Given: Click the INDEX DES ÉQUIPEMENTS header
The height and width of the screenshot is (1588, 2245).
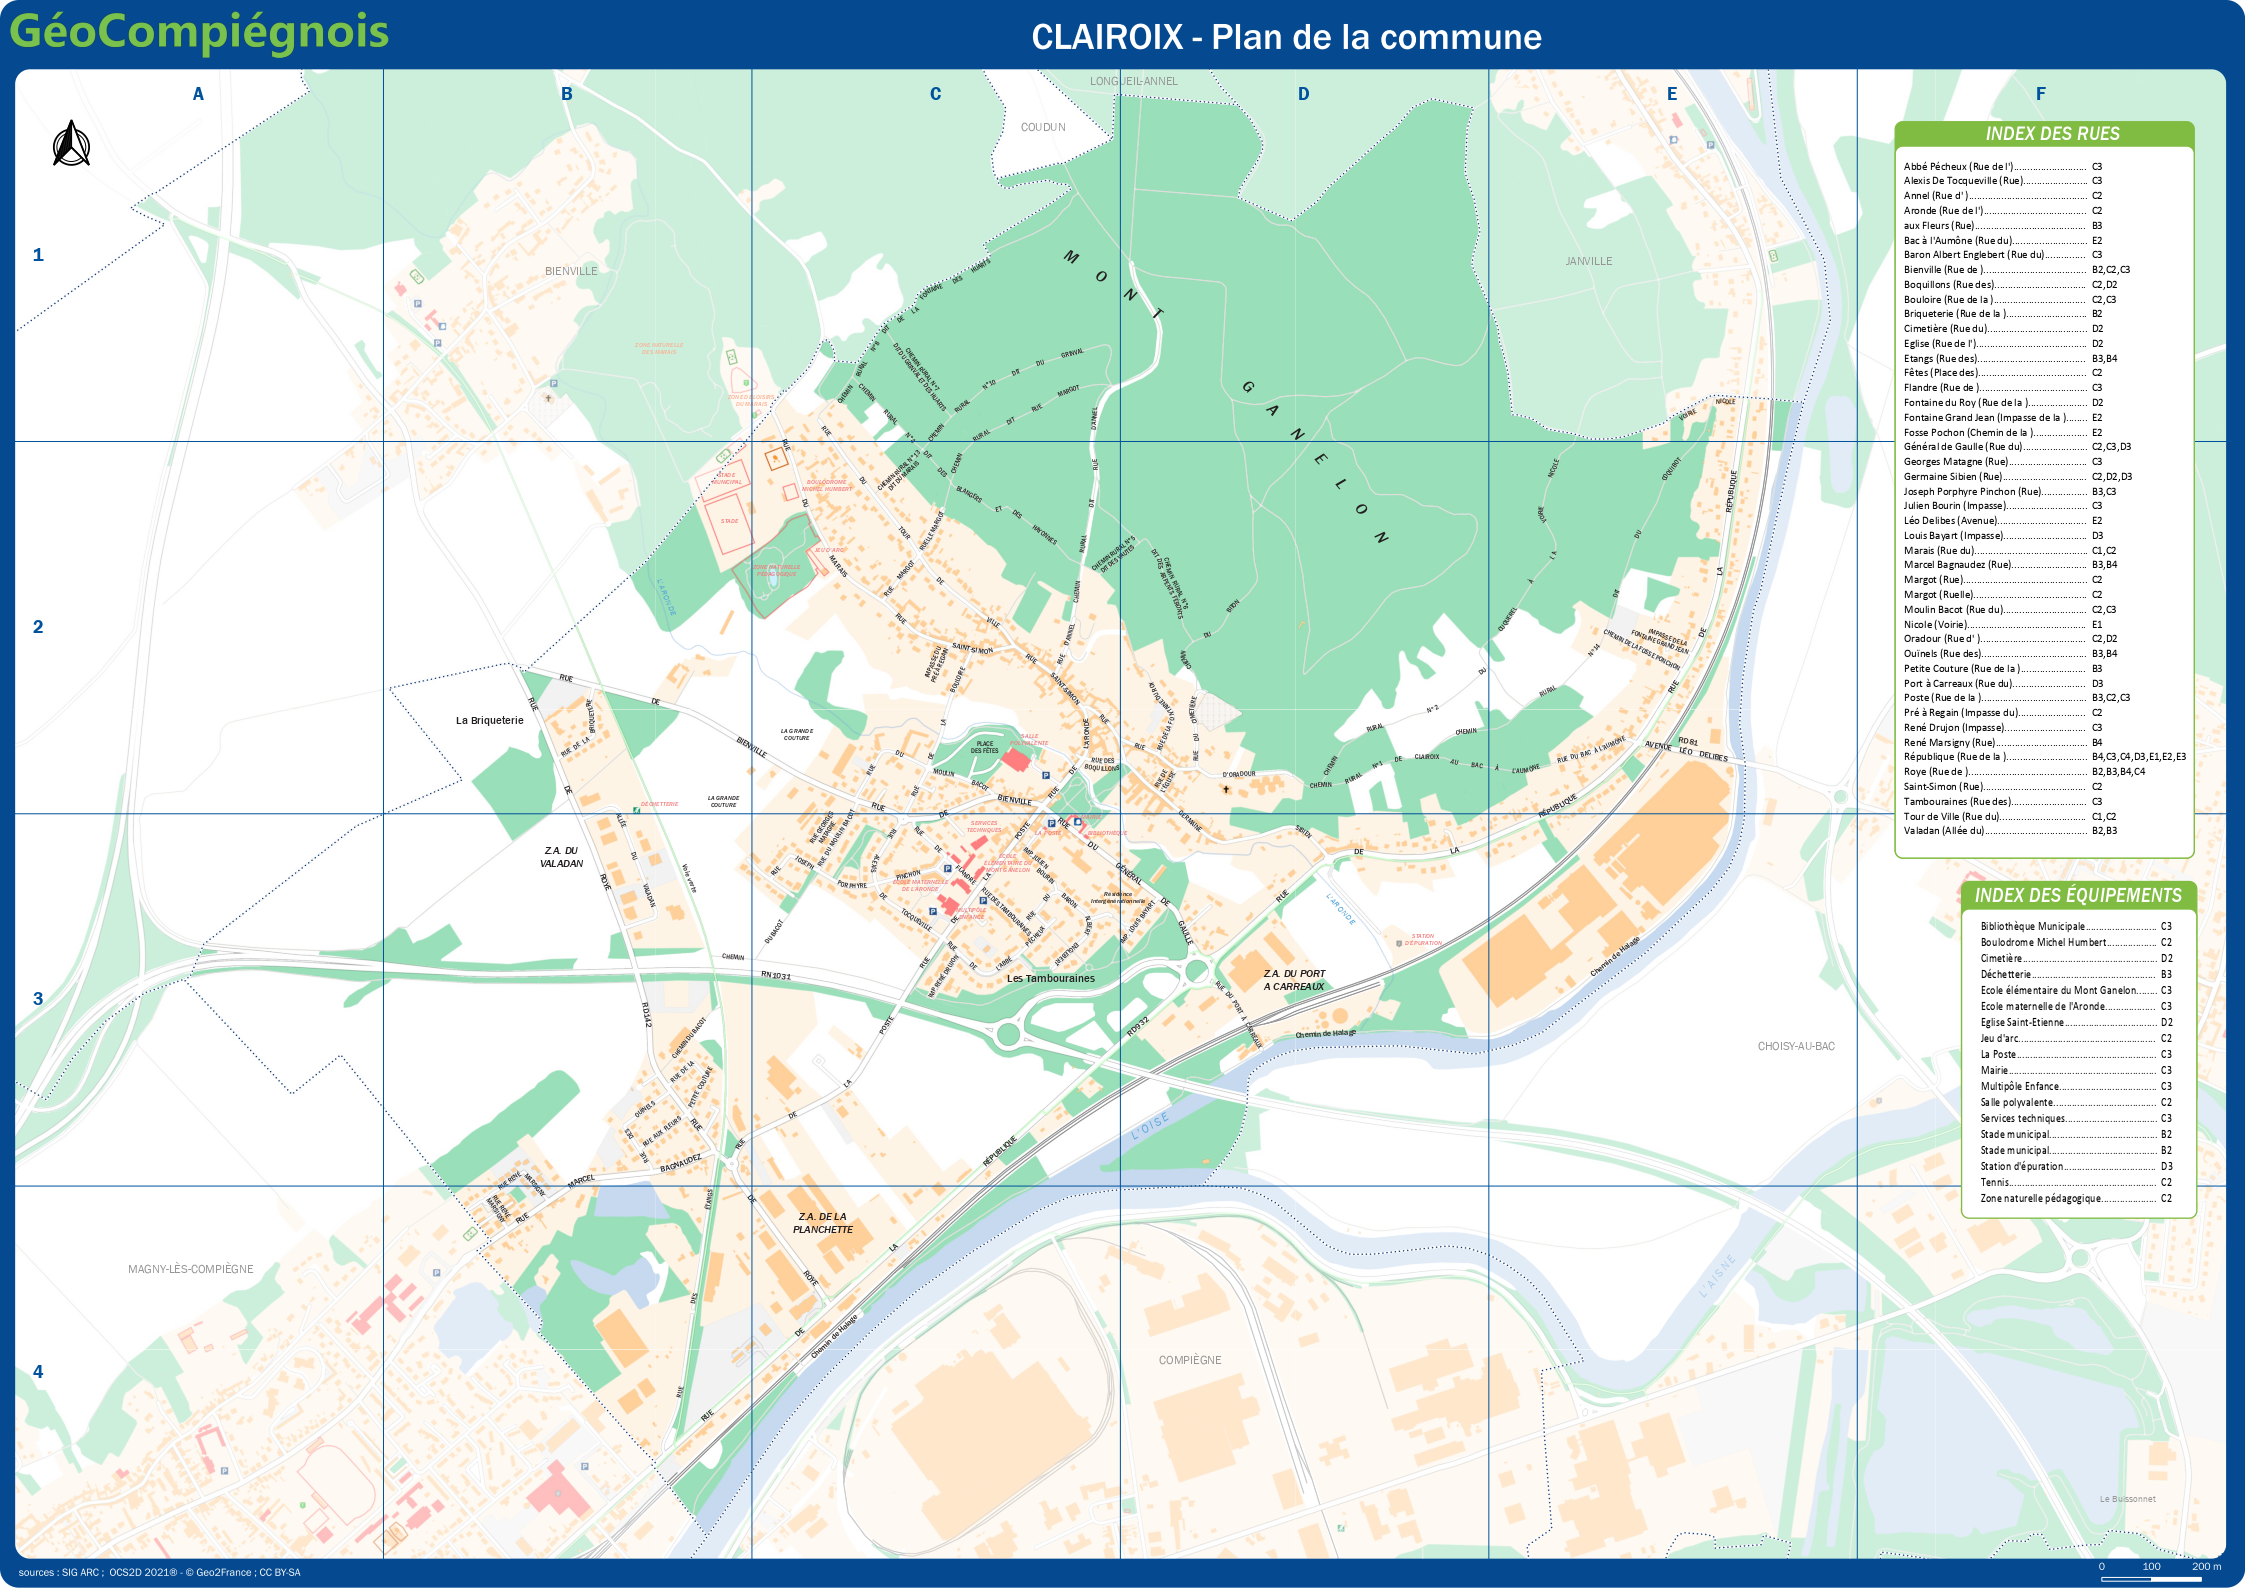Looking at the screenshot, I should [x=2077, y=896].
